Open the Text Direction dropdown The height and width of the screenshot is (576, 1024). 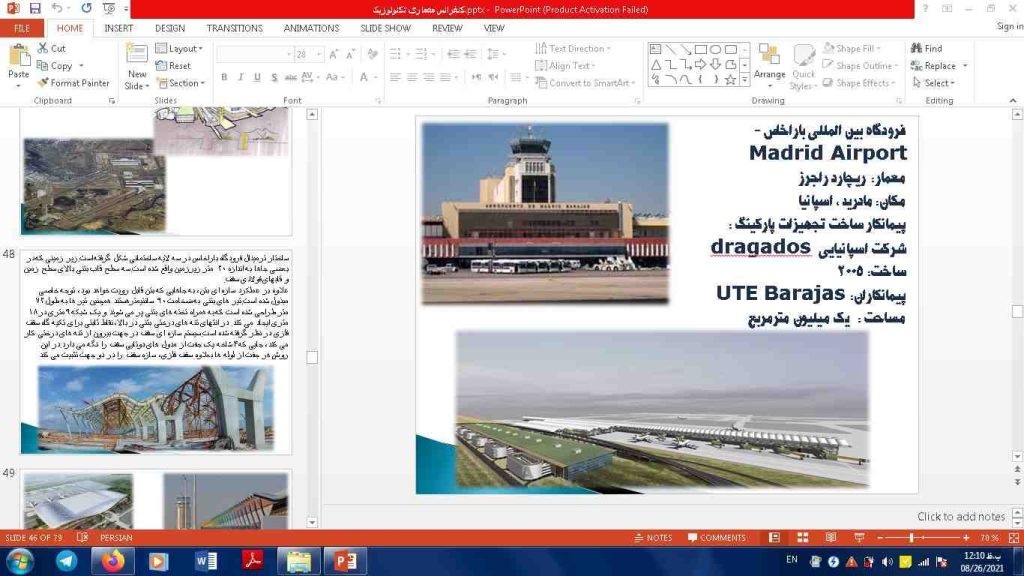pyautogui.click(x=573, y=48)
